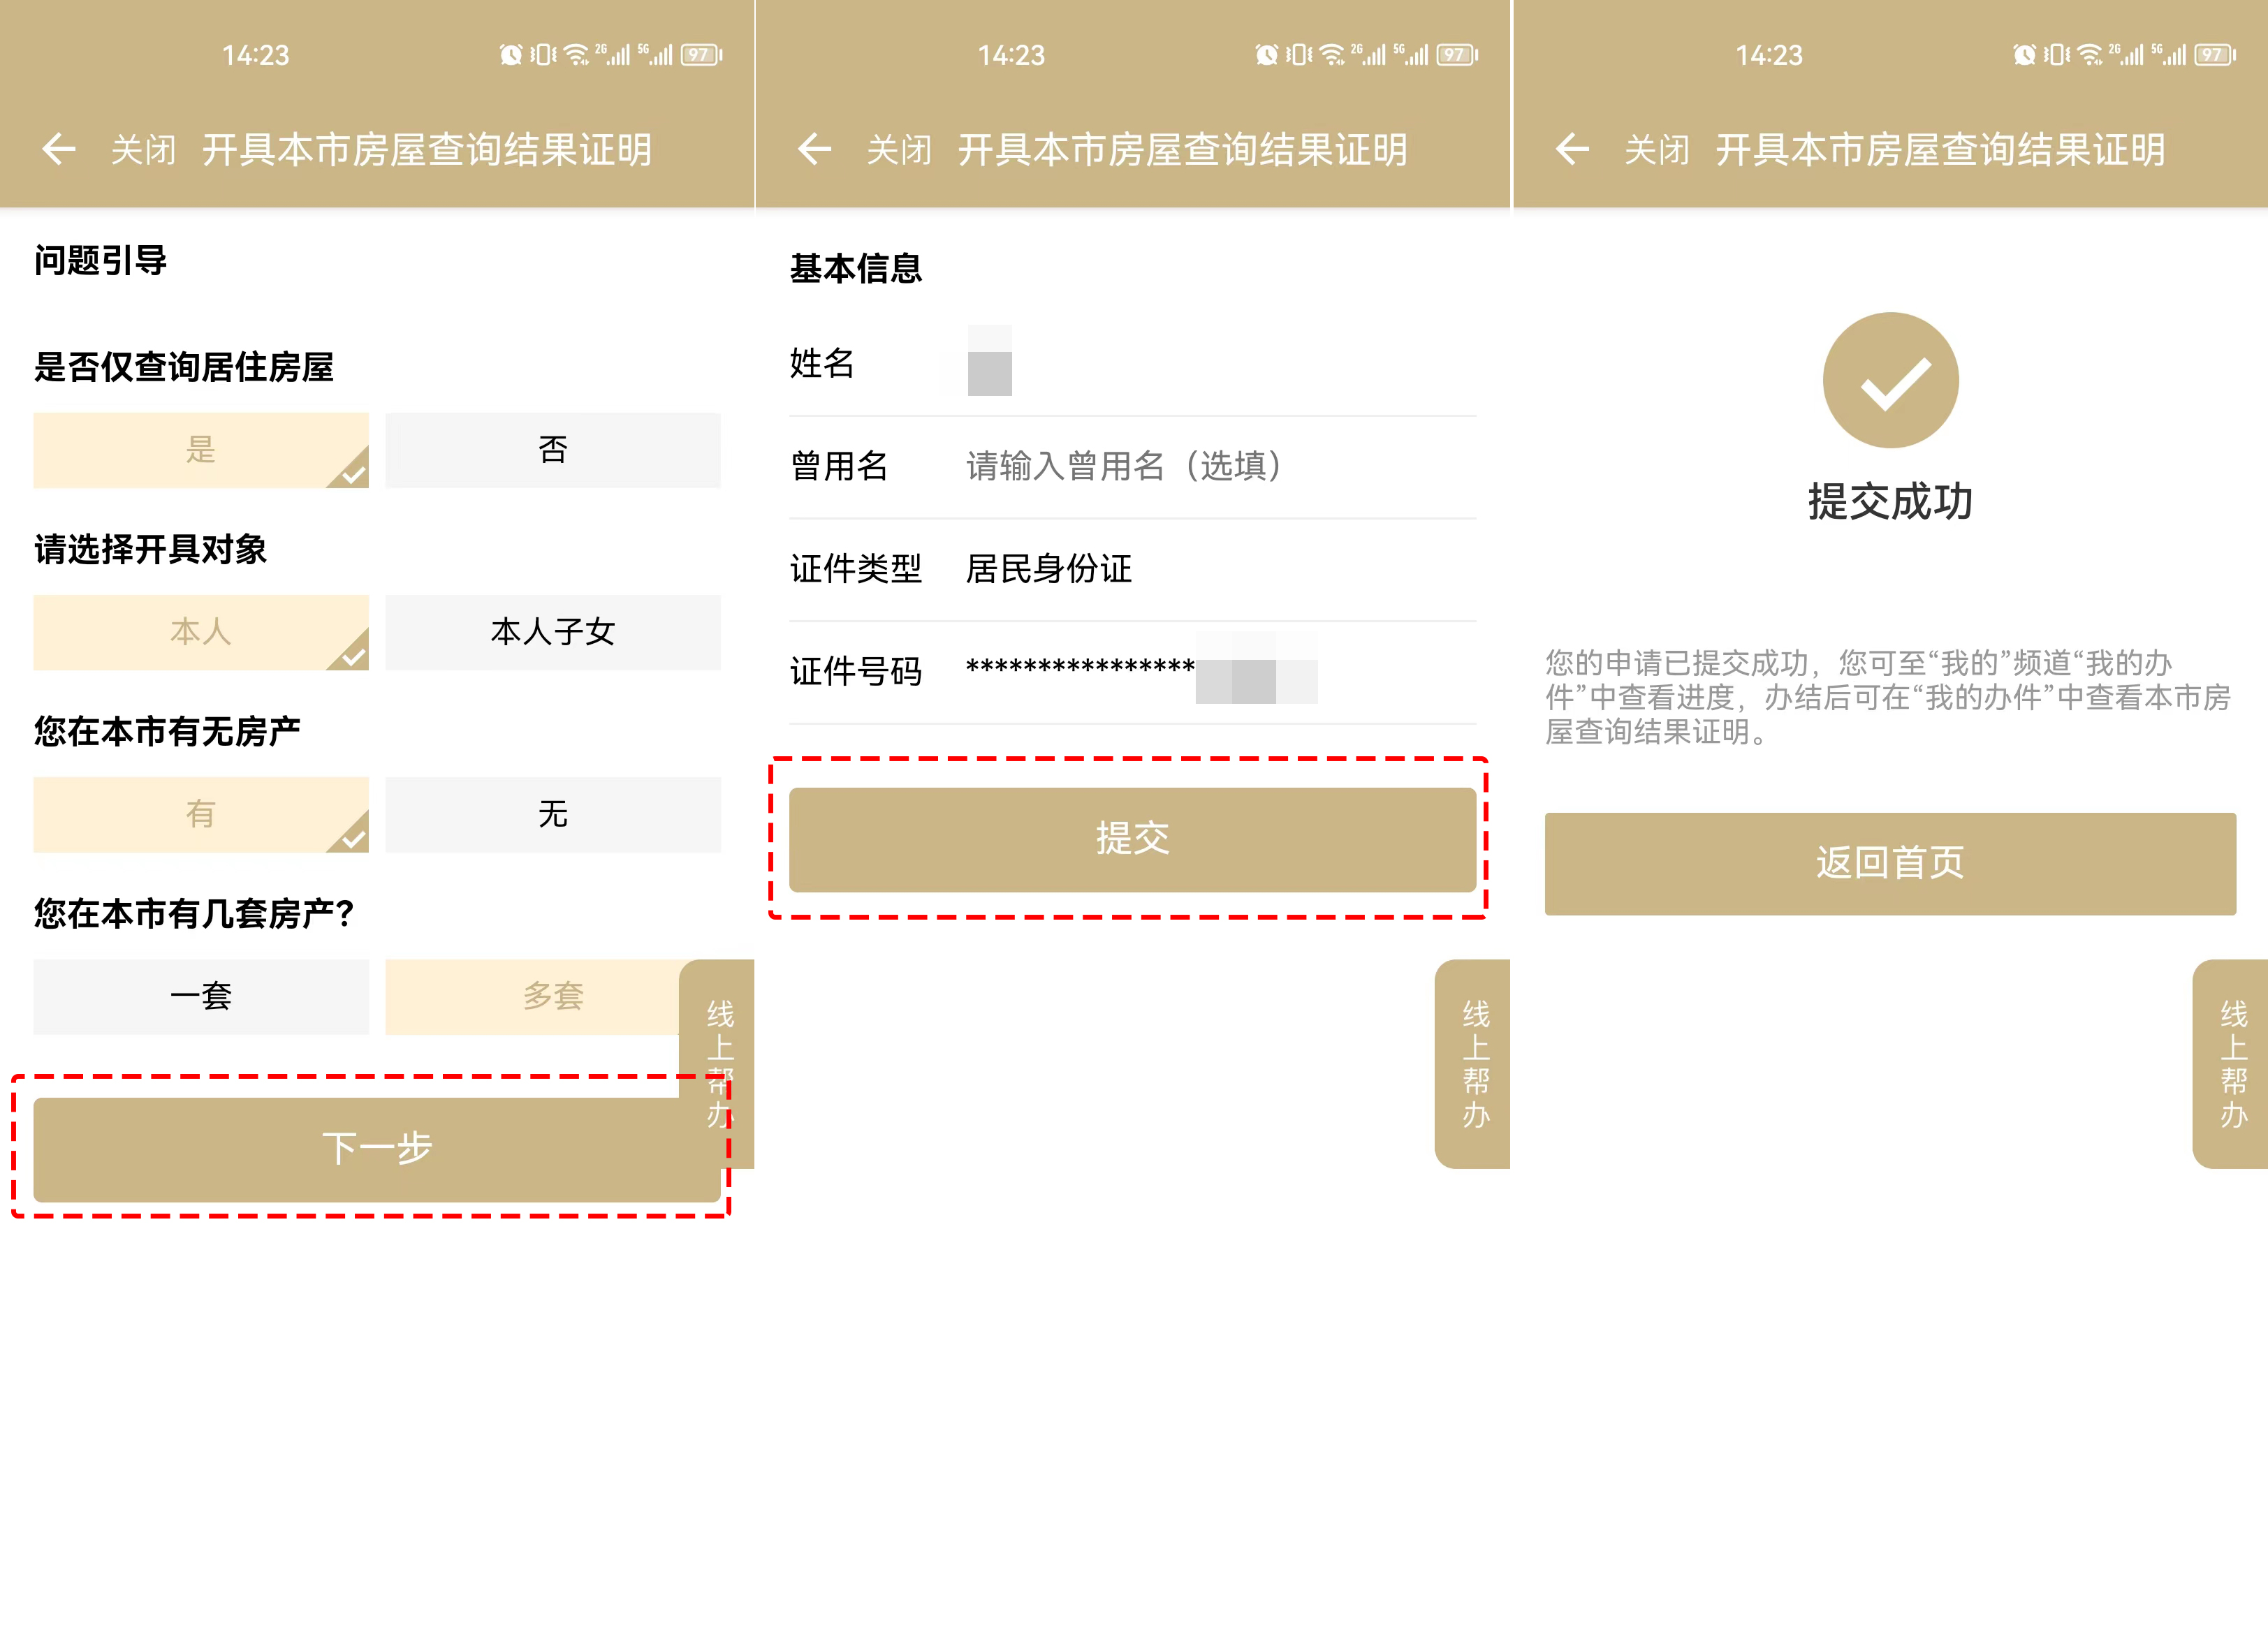Tap the large success checkmark icon
Image resolution: width=2268 pixels, height=1634 pixels.
1890,381
